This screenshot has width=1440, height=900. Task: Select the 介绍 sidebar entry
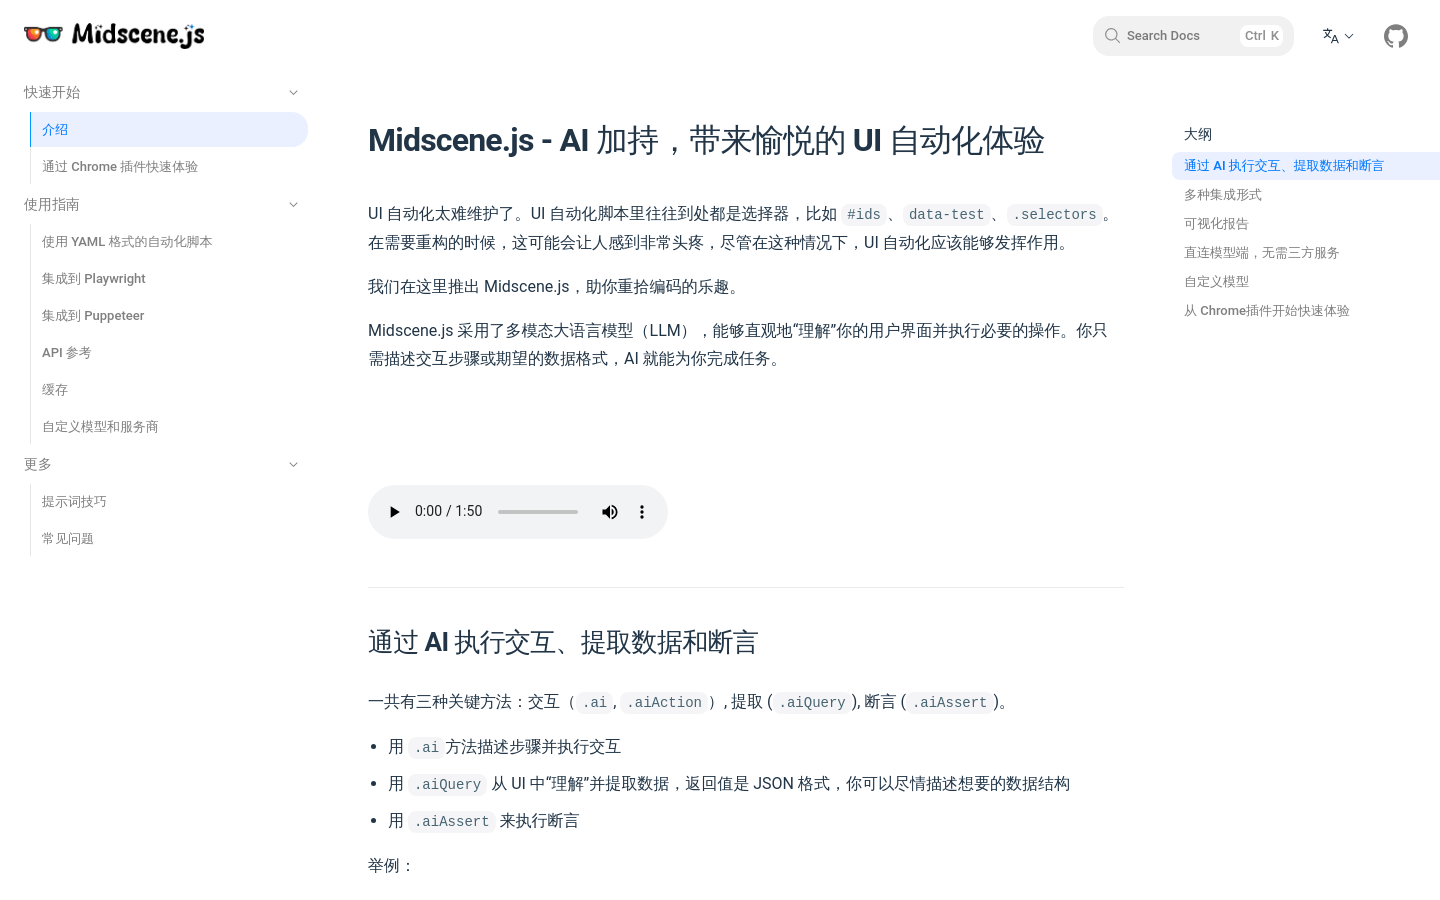click(x=55, y=129)
